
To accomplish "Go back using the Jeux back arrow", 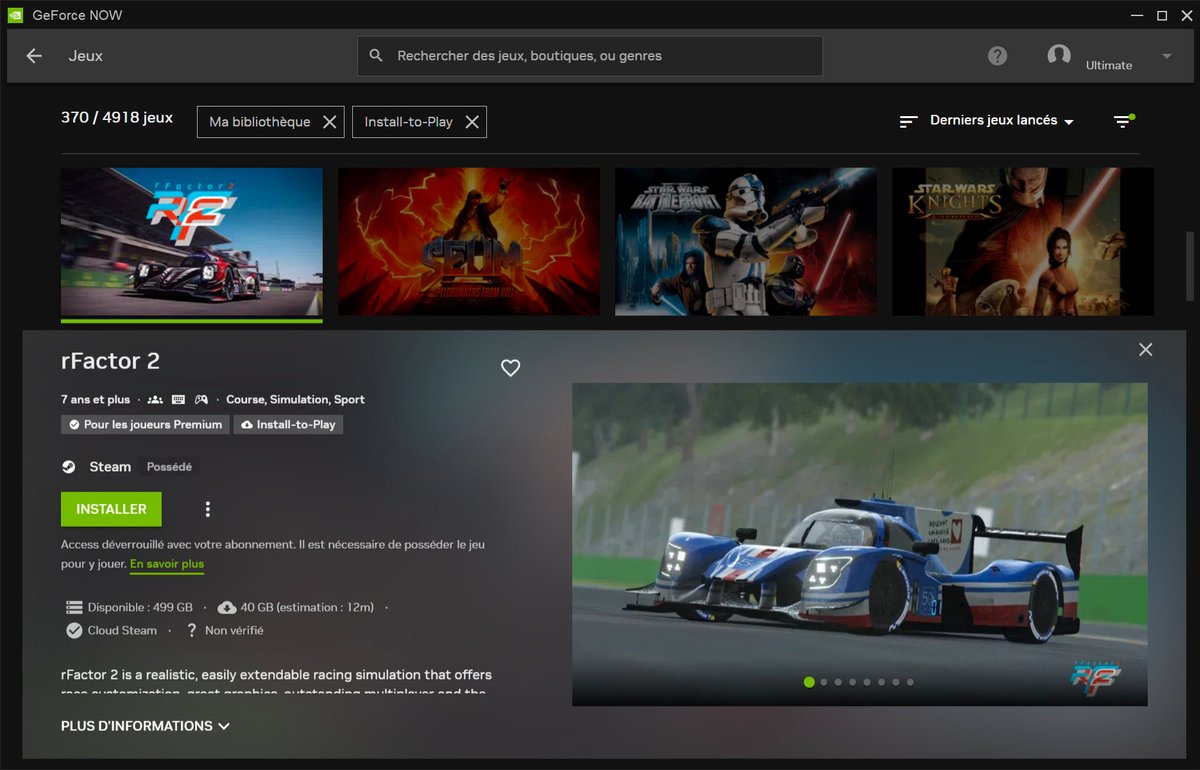I will click(x=33, y=56).
